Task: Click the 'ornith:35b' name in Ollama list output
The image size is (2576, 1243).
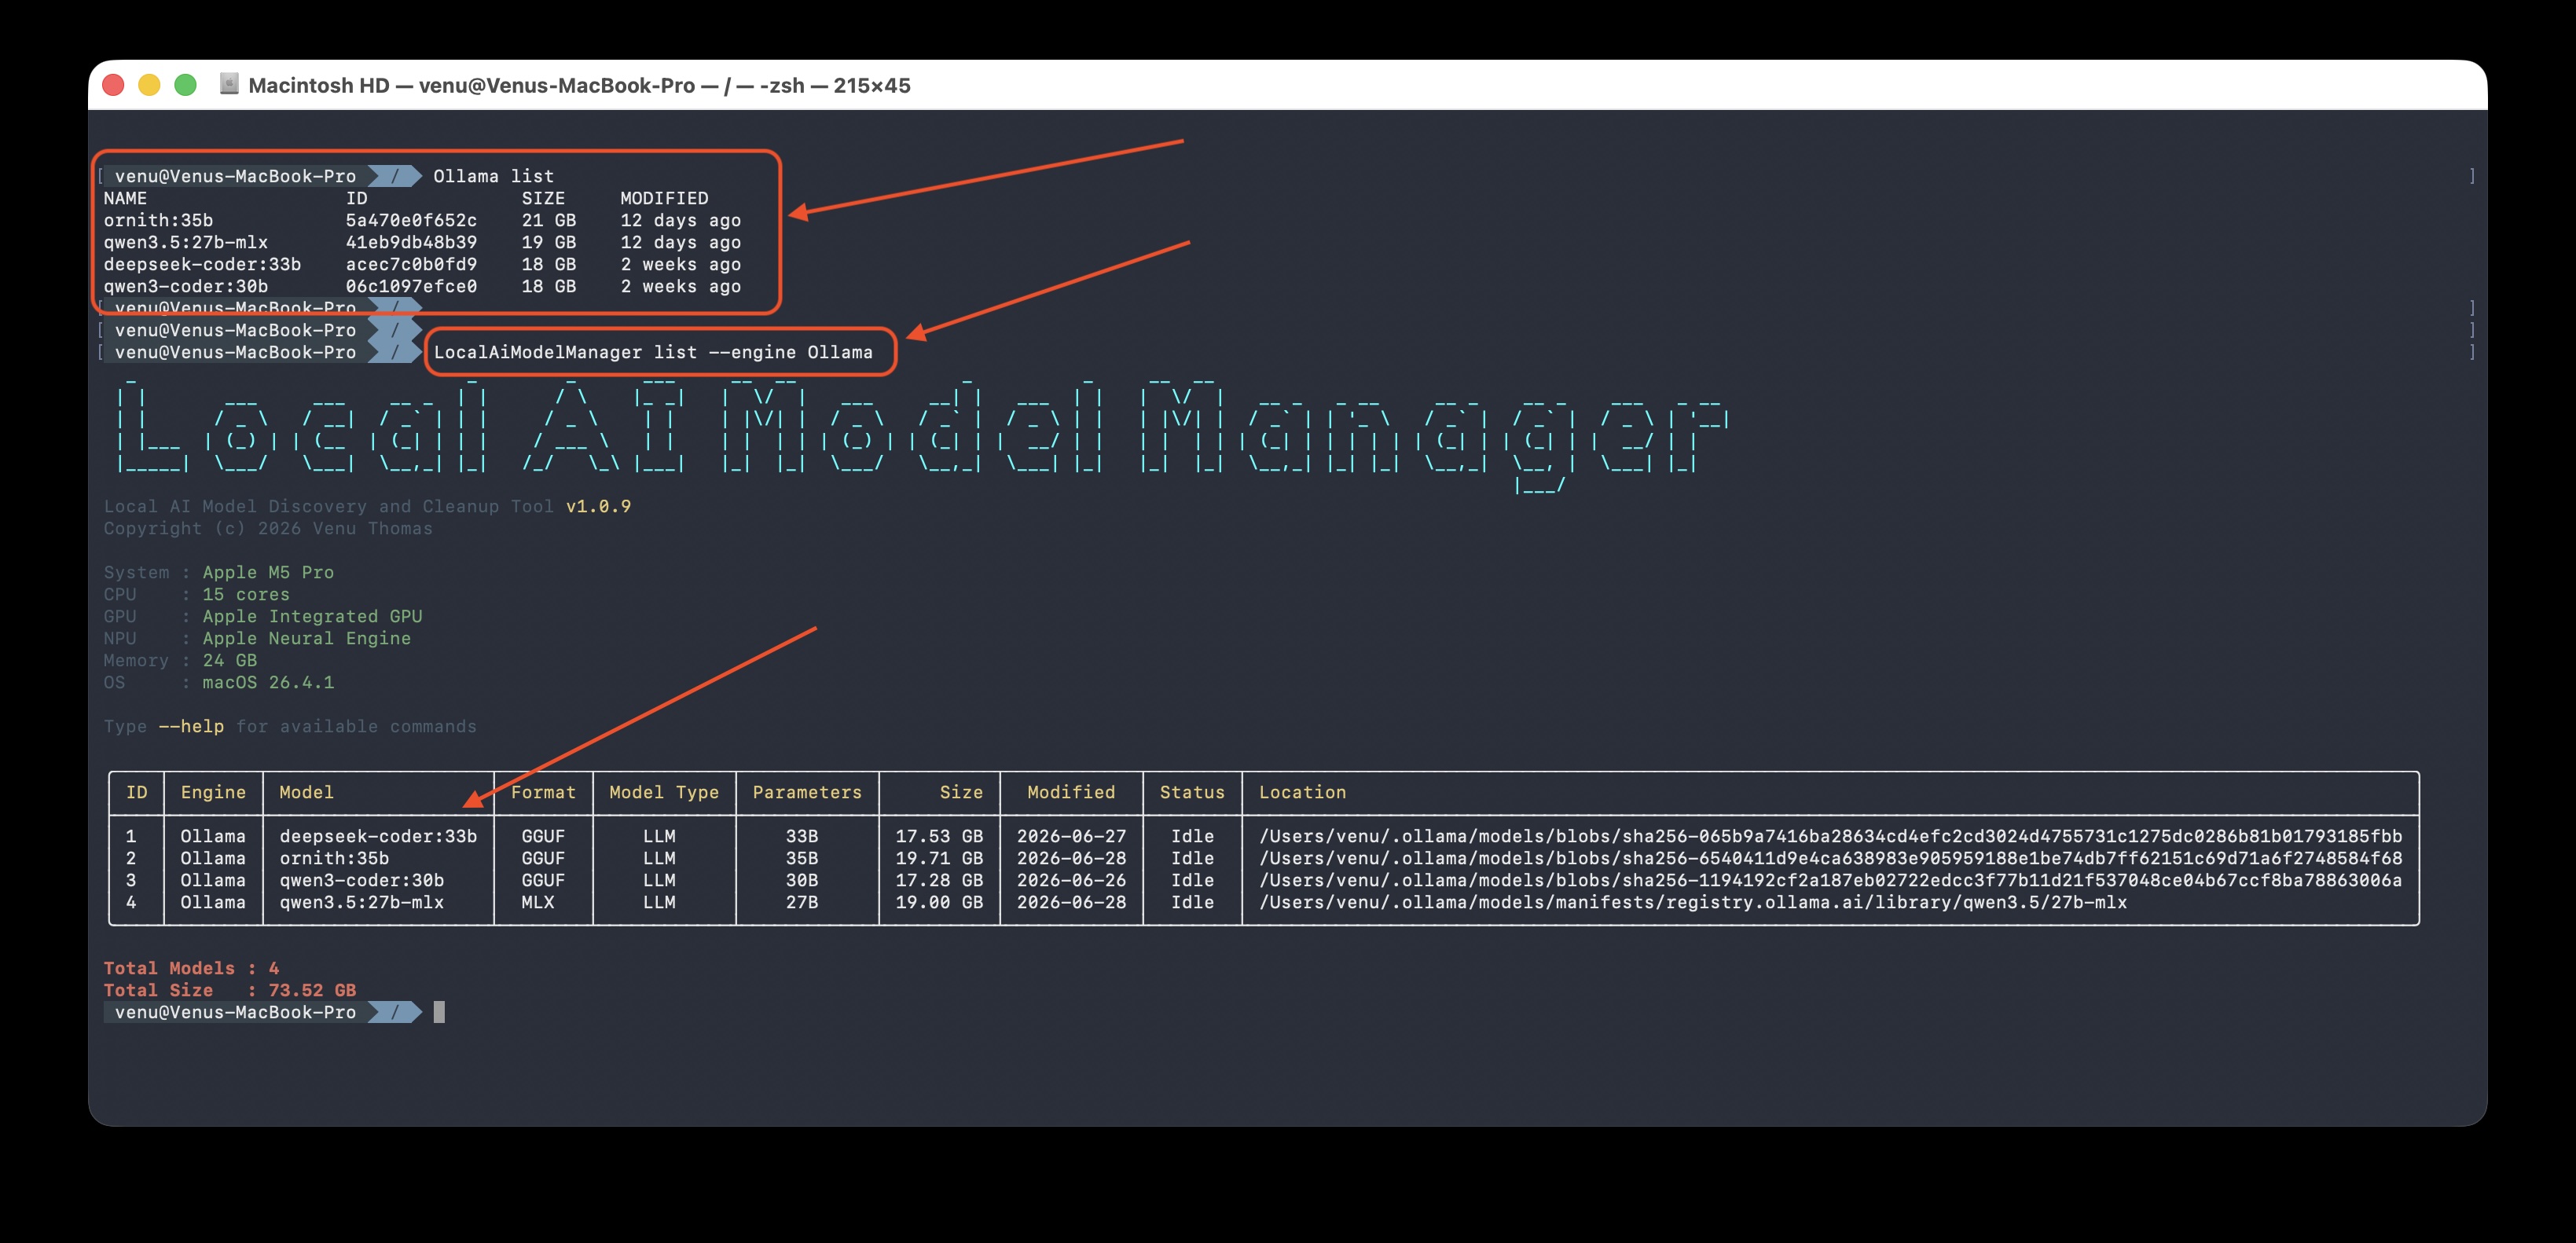Action: pyautogui.click(x=158, y=220)
